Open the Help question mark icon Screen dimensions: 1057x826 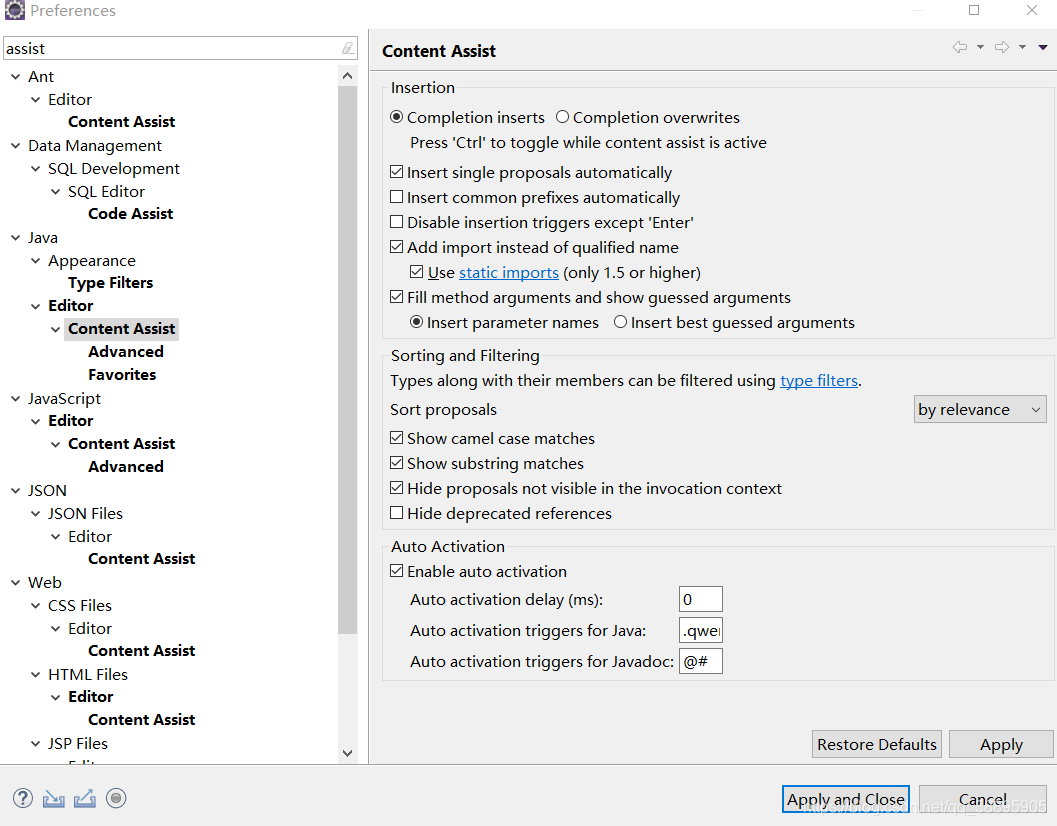(23, 798)
